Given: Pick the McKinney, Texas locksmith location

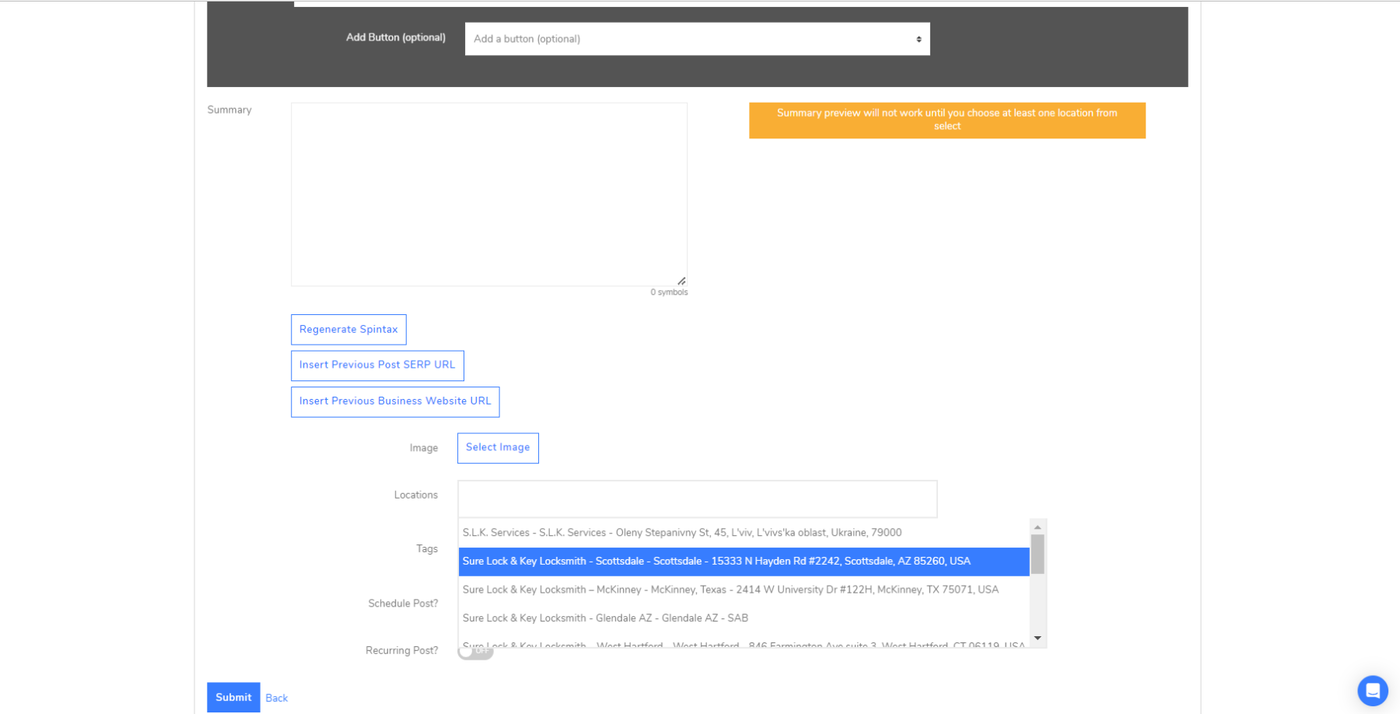Looking at the screenshot, I should (730, 590).
